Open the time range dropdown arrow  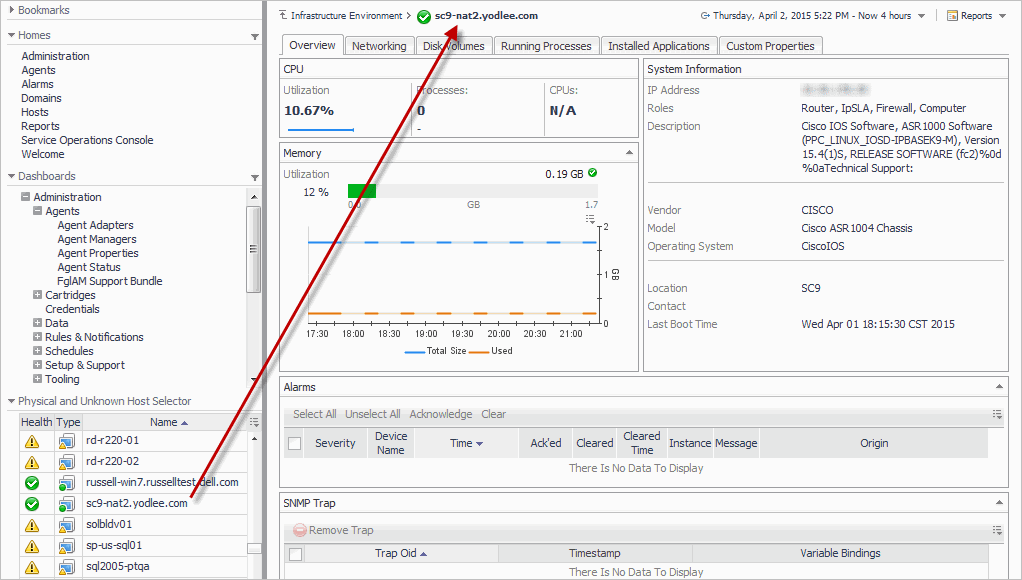click(x=922, y=16)
